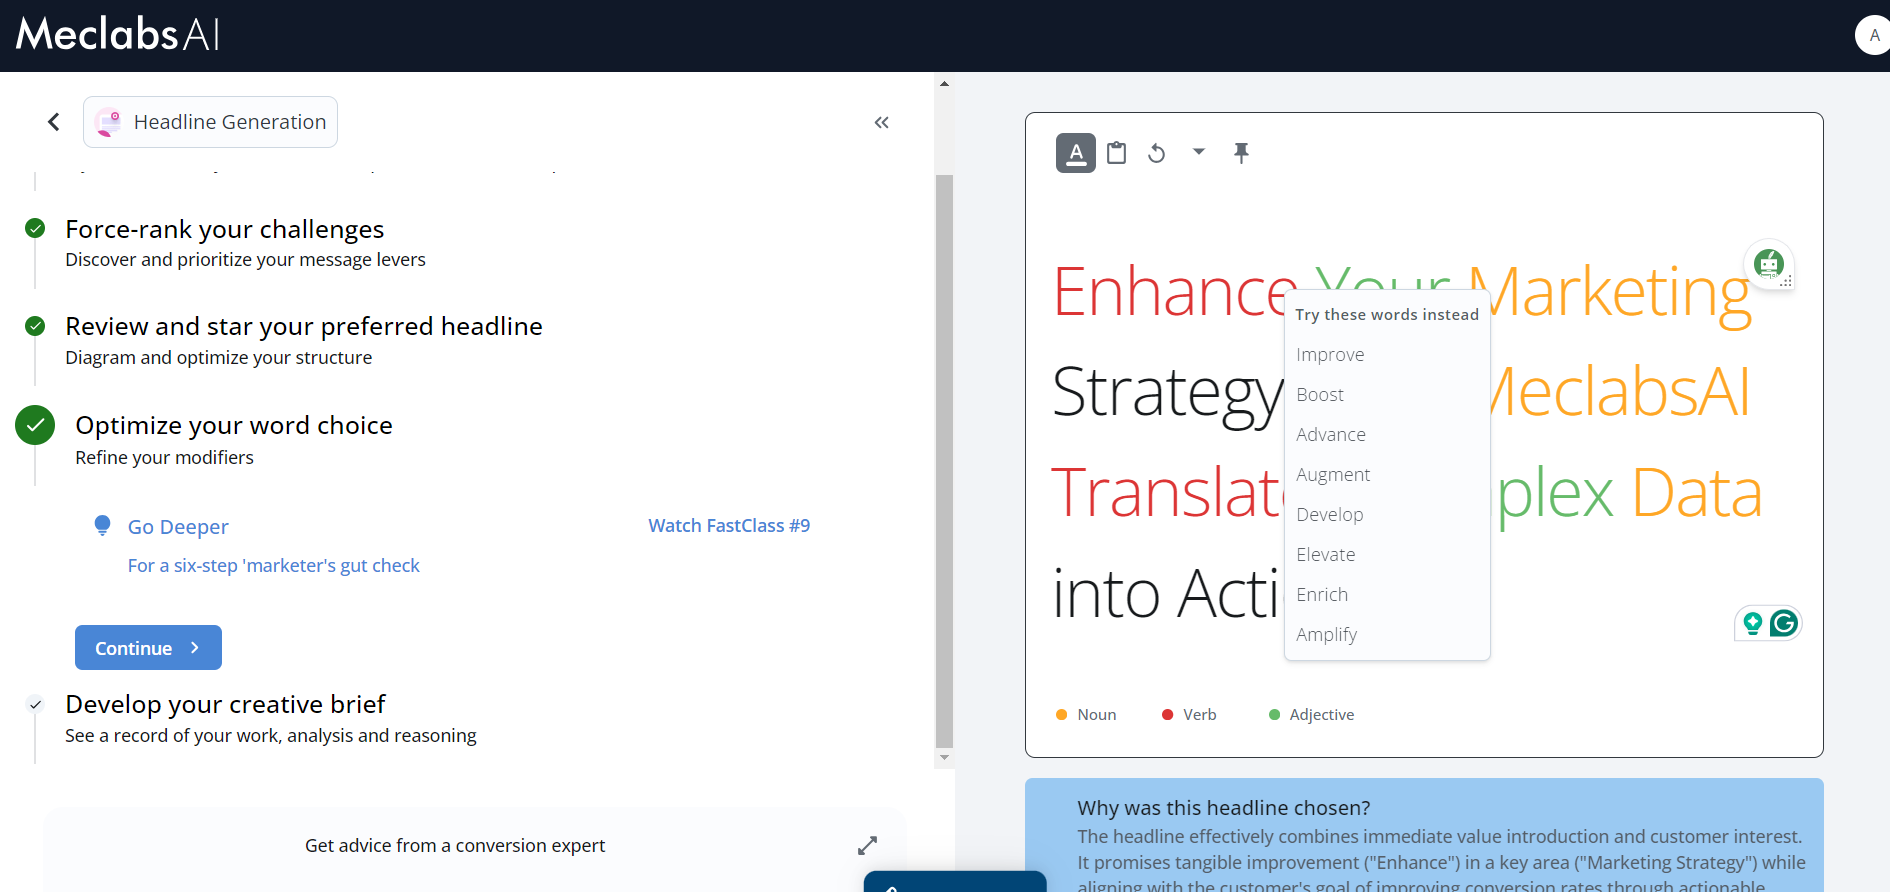Open the Headline Generation selector
Viewport: 1890px width, 892px height.
coord(210,122)
